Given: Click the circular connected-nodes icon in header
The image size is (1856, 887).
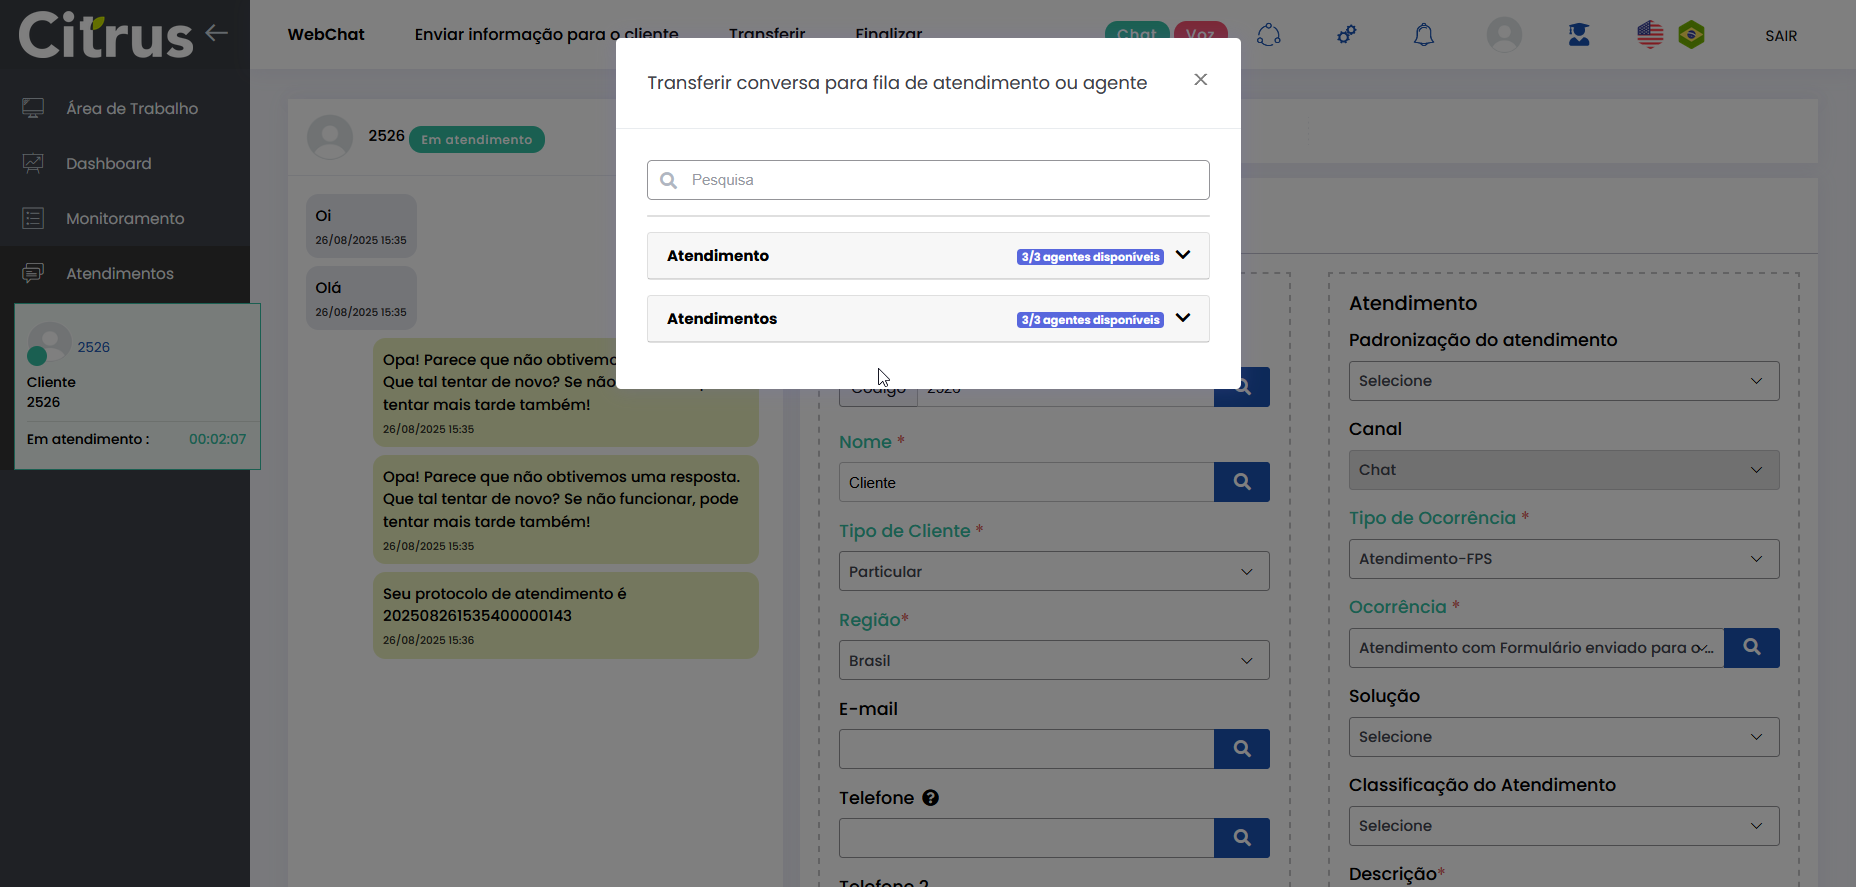Looking at the screenshot, I should click(x=1268, y=35).
